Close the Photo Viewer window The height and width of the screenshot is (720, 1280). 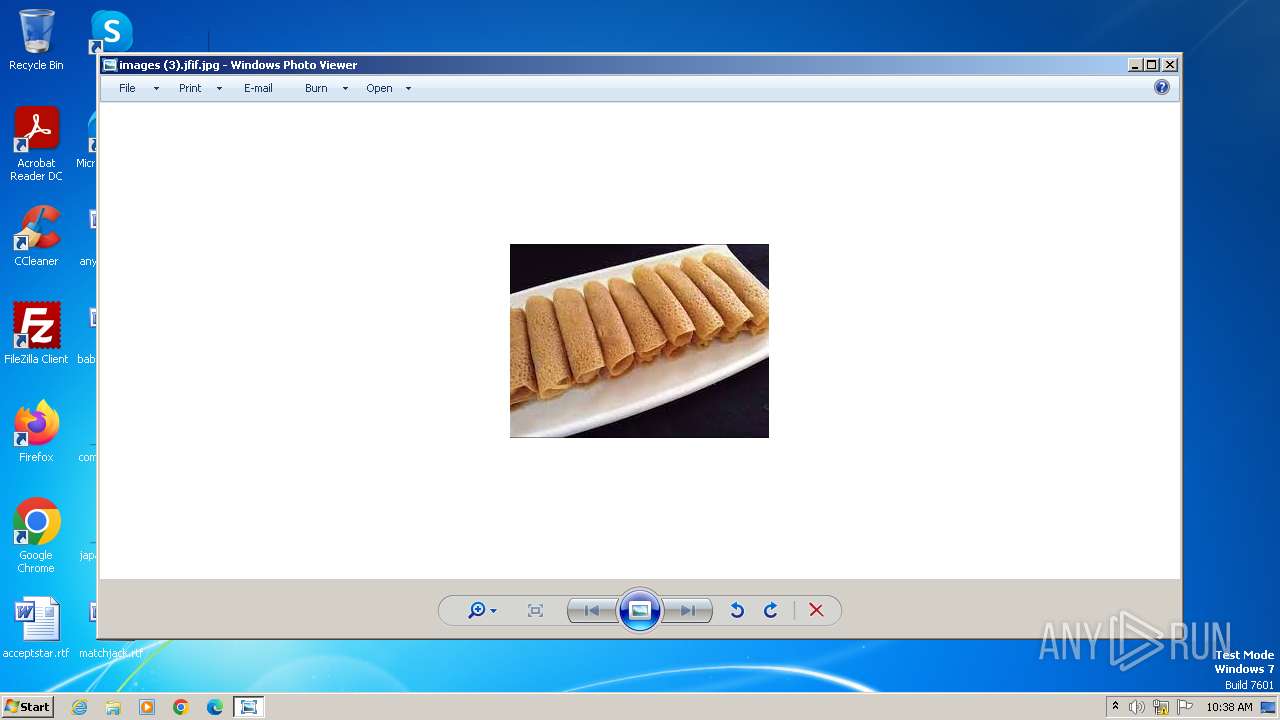coord(1169,65)
